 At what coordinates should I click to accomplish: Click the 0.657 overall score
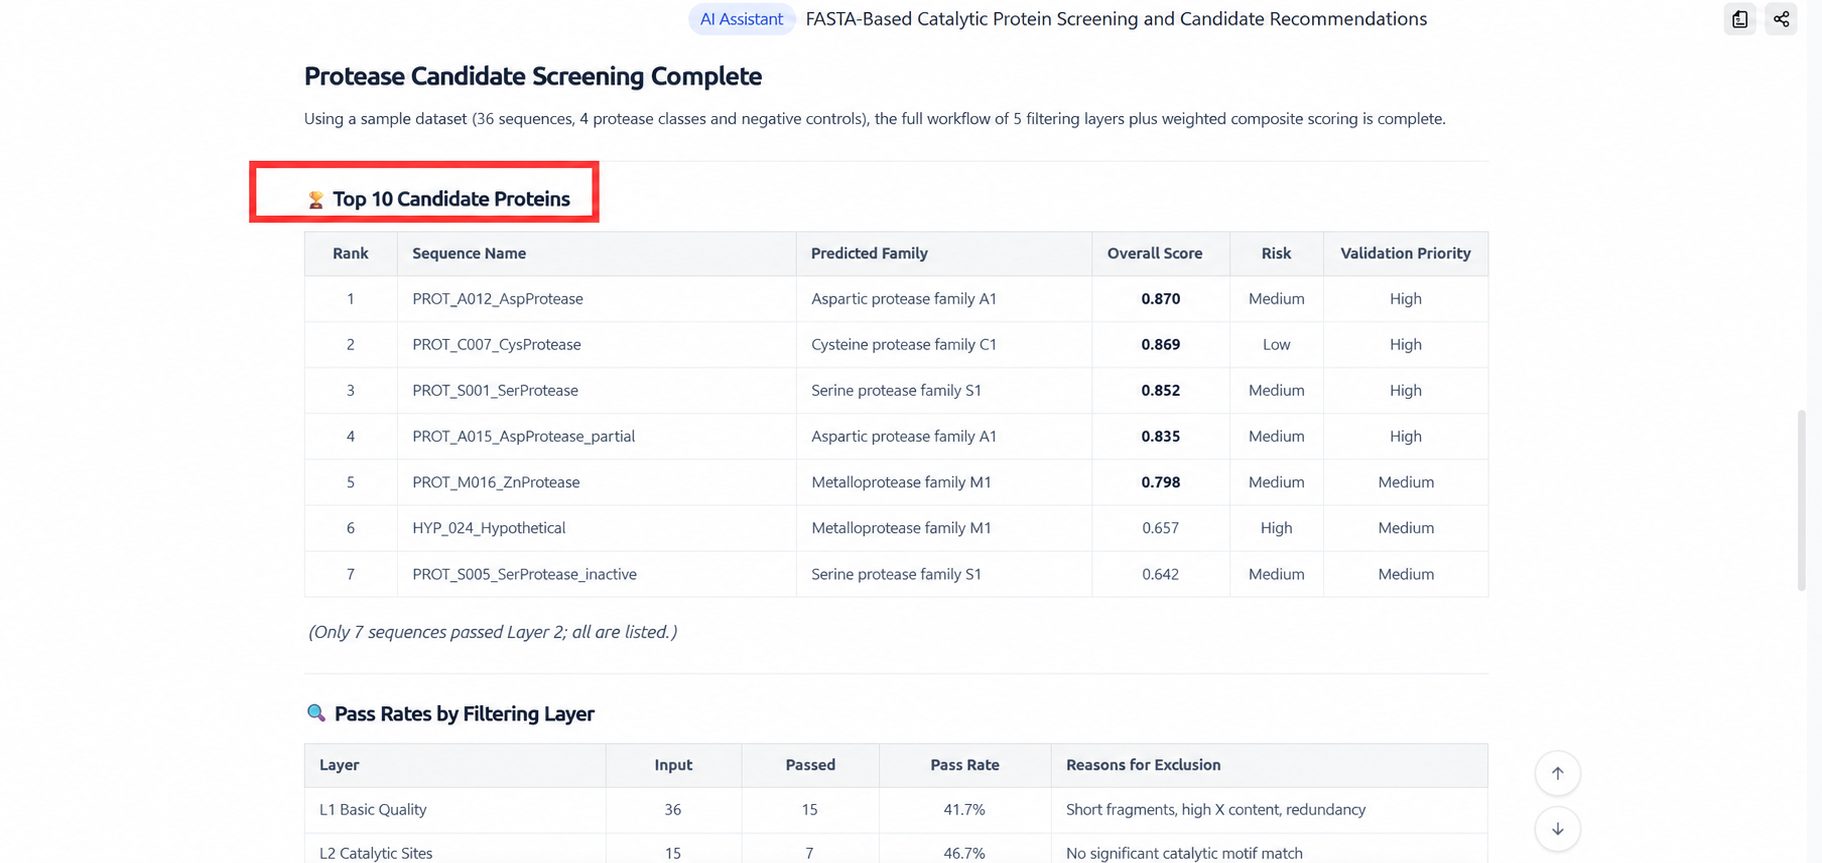tap(1160, 528)
